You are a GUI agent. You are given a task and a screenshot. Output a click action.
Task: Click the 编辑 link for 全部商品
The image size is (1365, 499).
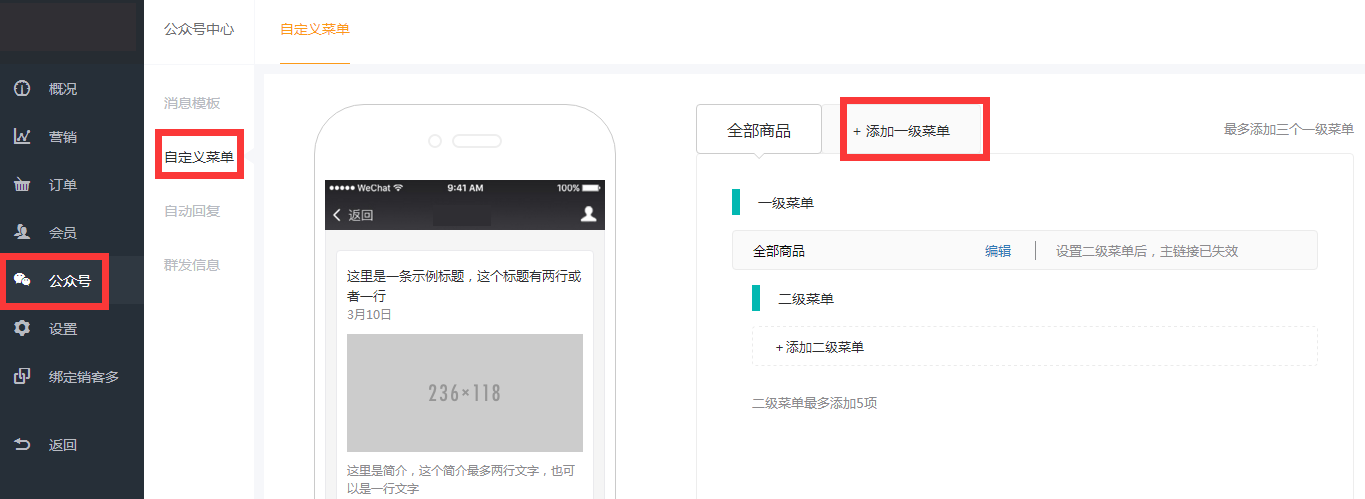pos(997,251)
